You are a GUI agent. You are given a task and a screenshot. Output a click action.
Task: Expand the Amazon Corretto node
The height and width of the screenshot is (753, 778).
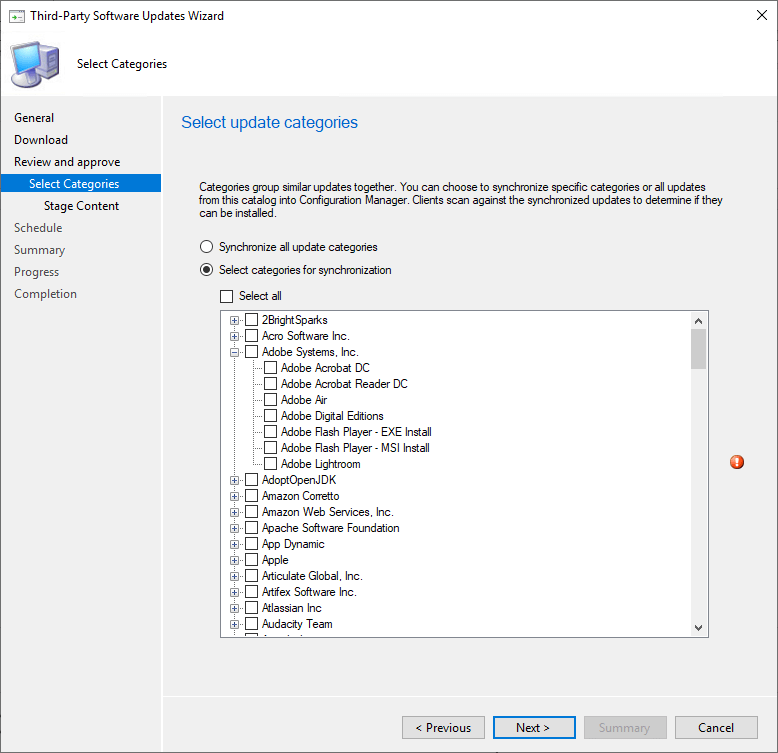234,497
